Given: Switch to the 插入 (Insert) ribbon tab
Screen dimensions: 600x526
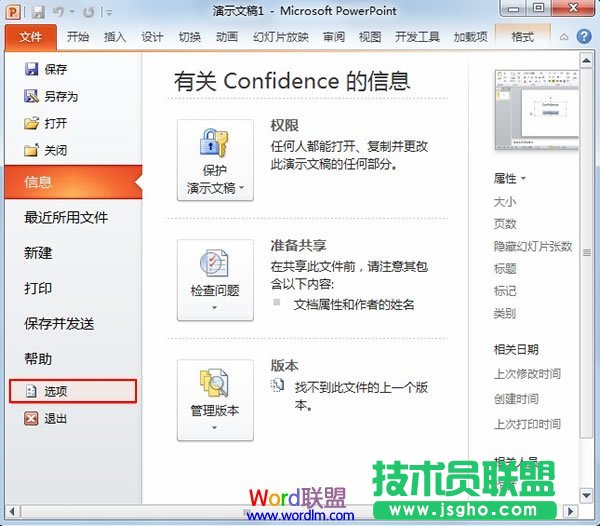Looking at the screenshot, I should 115,37.
